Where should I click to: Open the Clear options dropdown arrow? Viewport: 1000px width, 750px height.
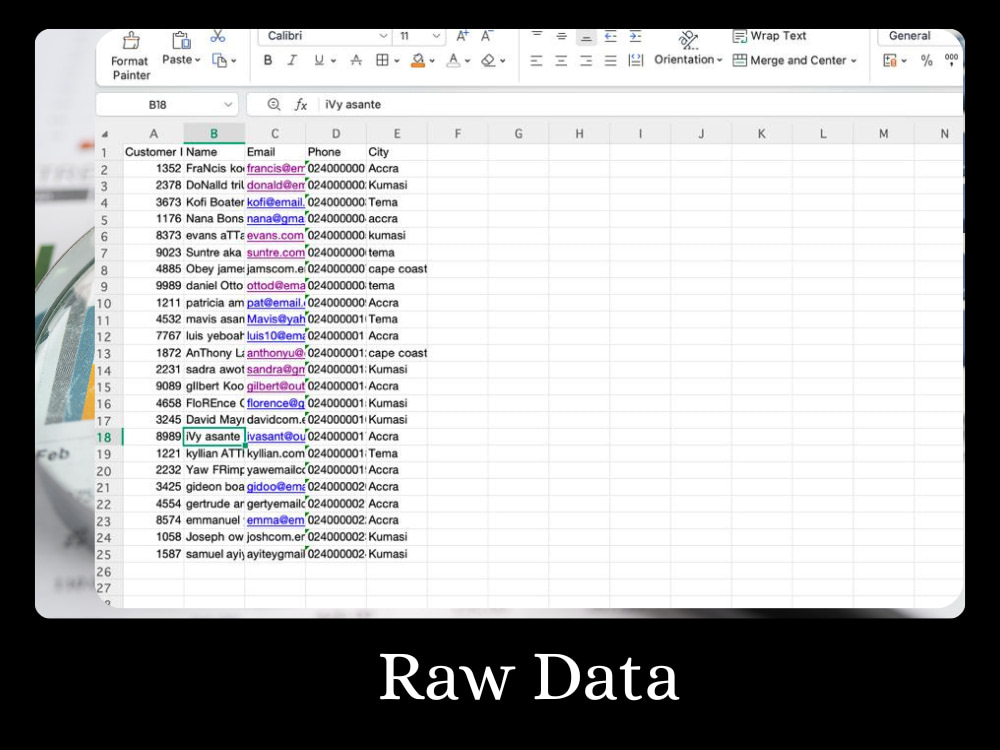pos(503,61)
